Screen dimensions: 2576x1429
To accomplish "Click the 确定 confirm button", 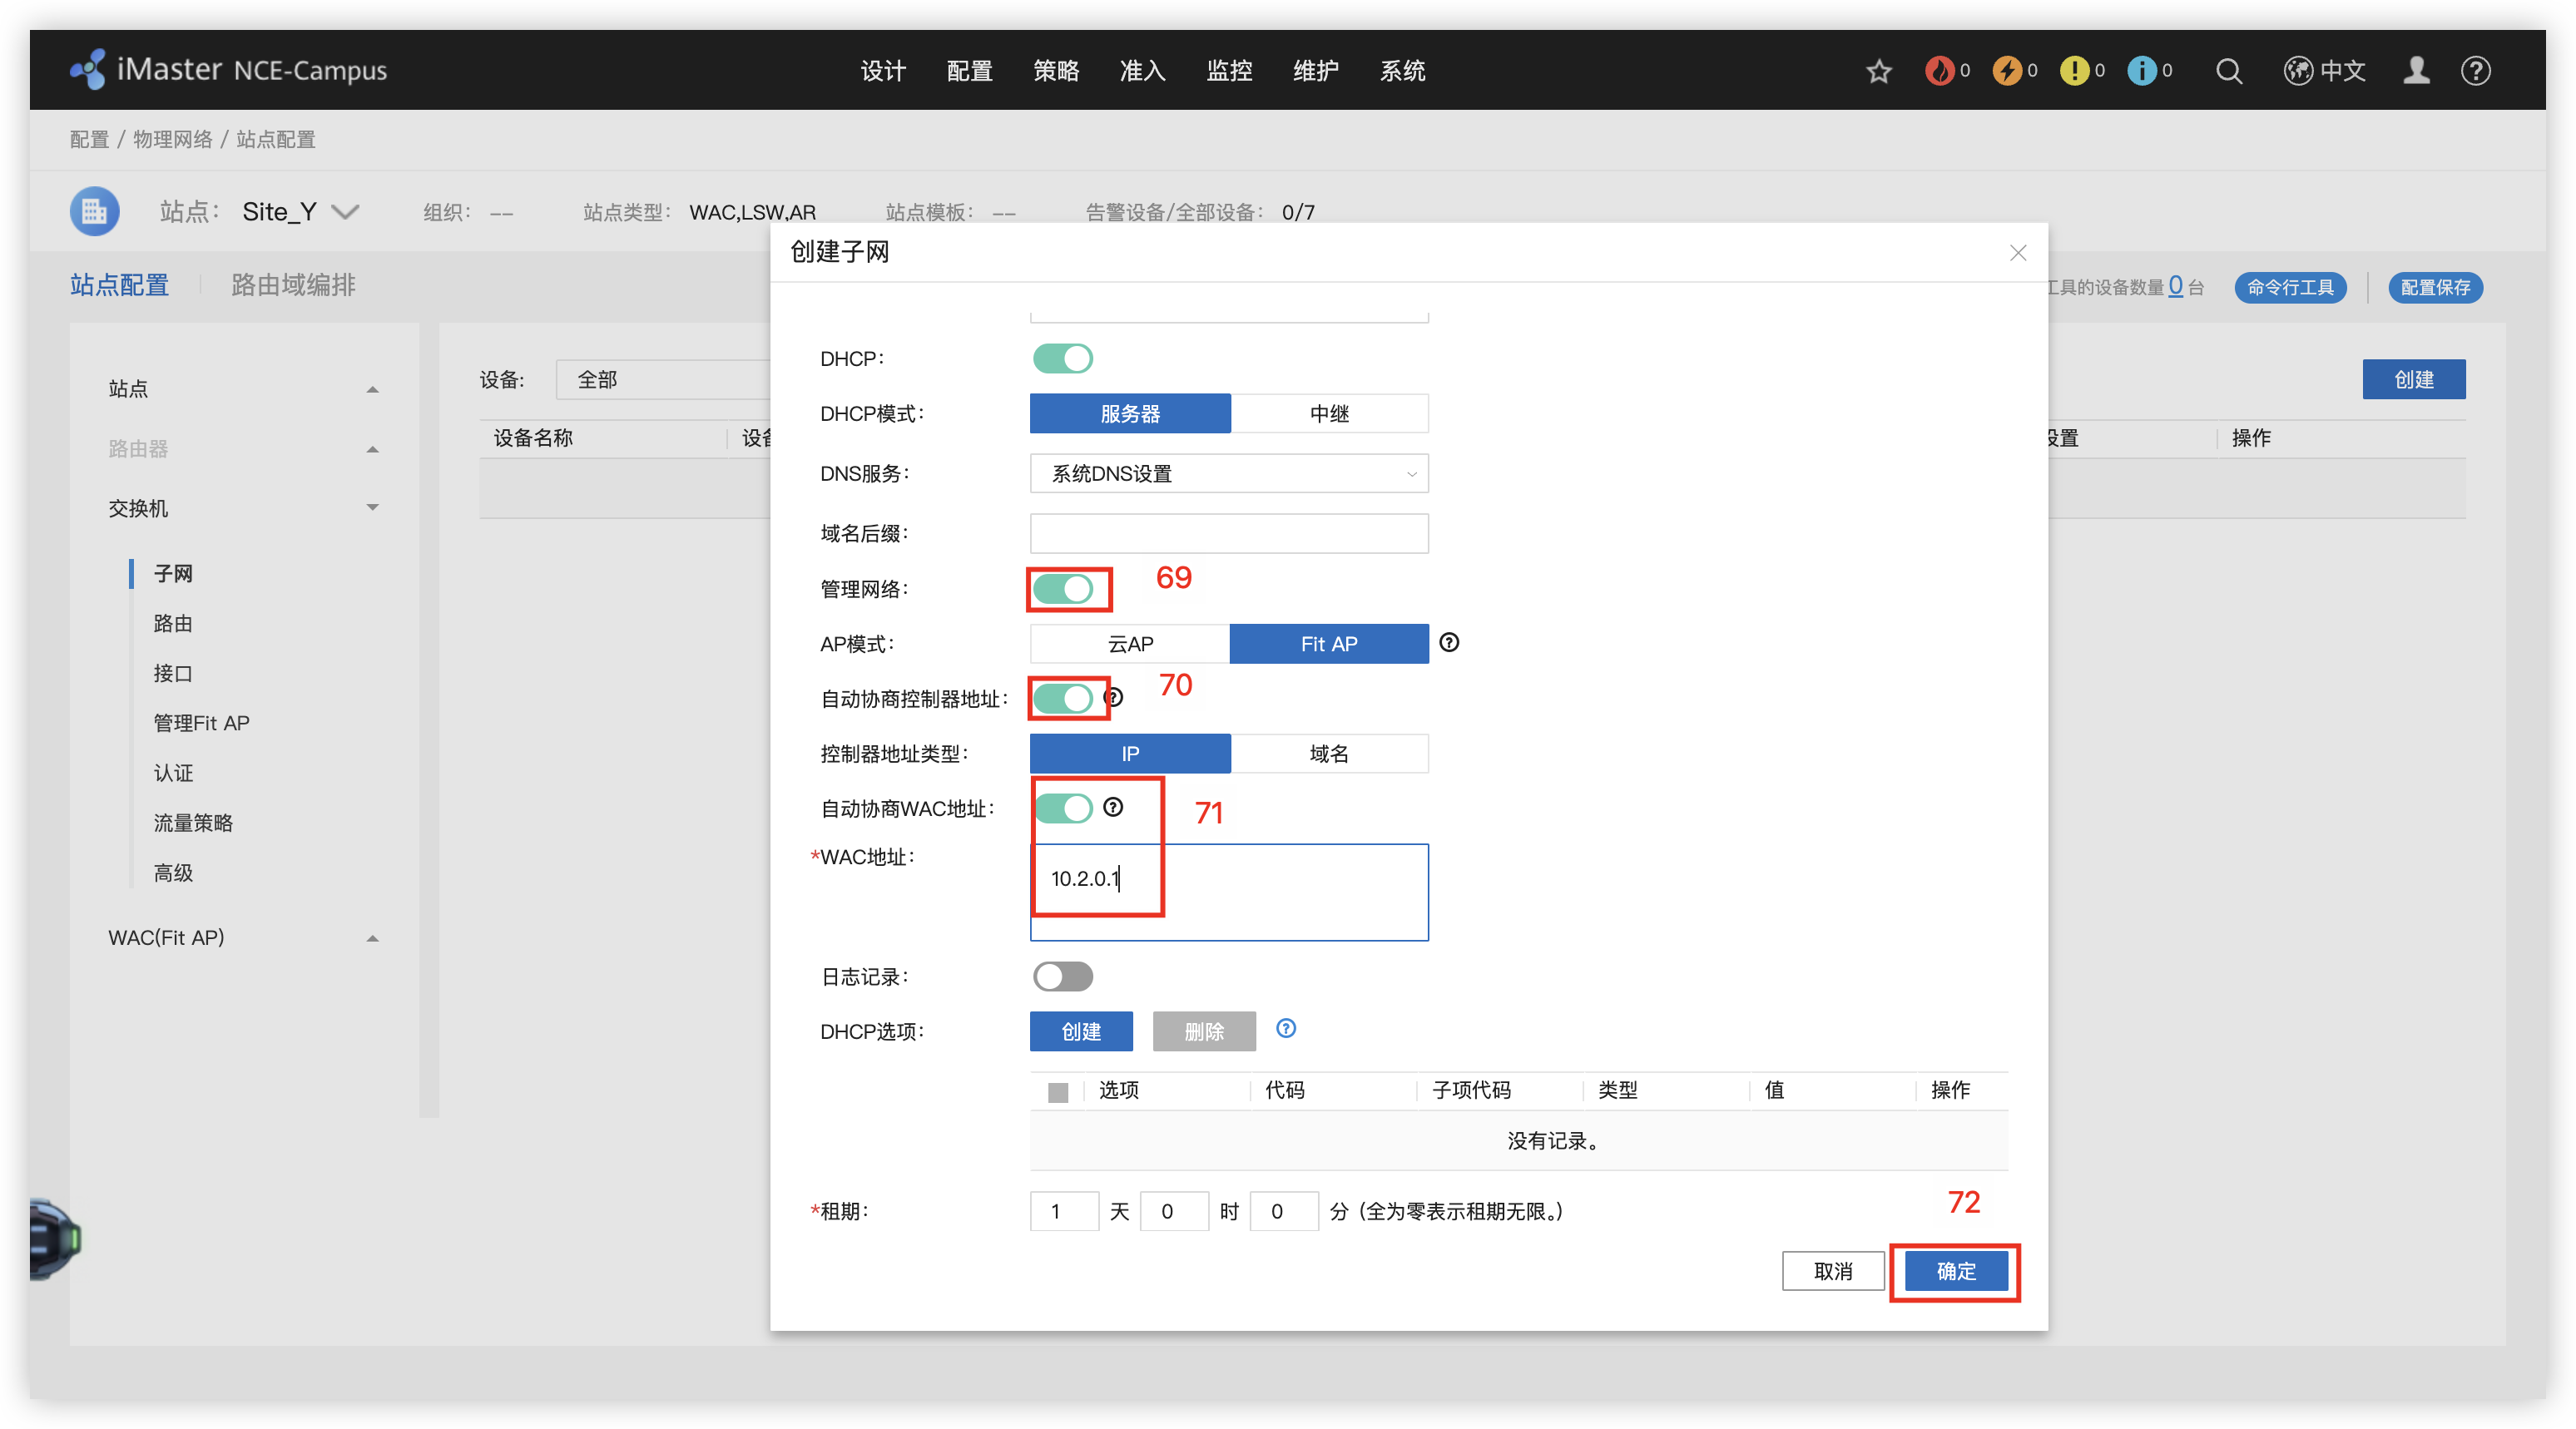I will pyautogui.click(x=1955, y=1271).
